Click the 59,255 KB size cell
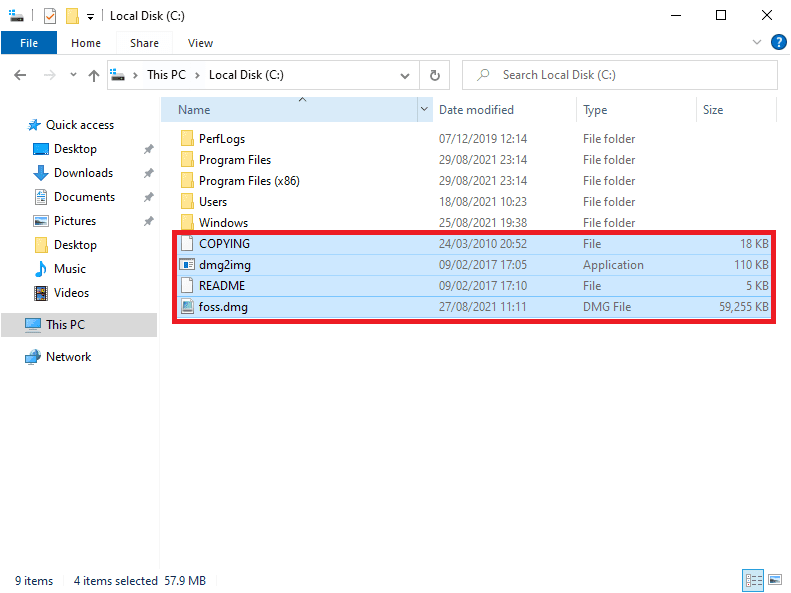 tap(744, 307)
